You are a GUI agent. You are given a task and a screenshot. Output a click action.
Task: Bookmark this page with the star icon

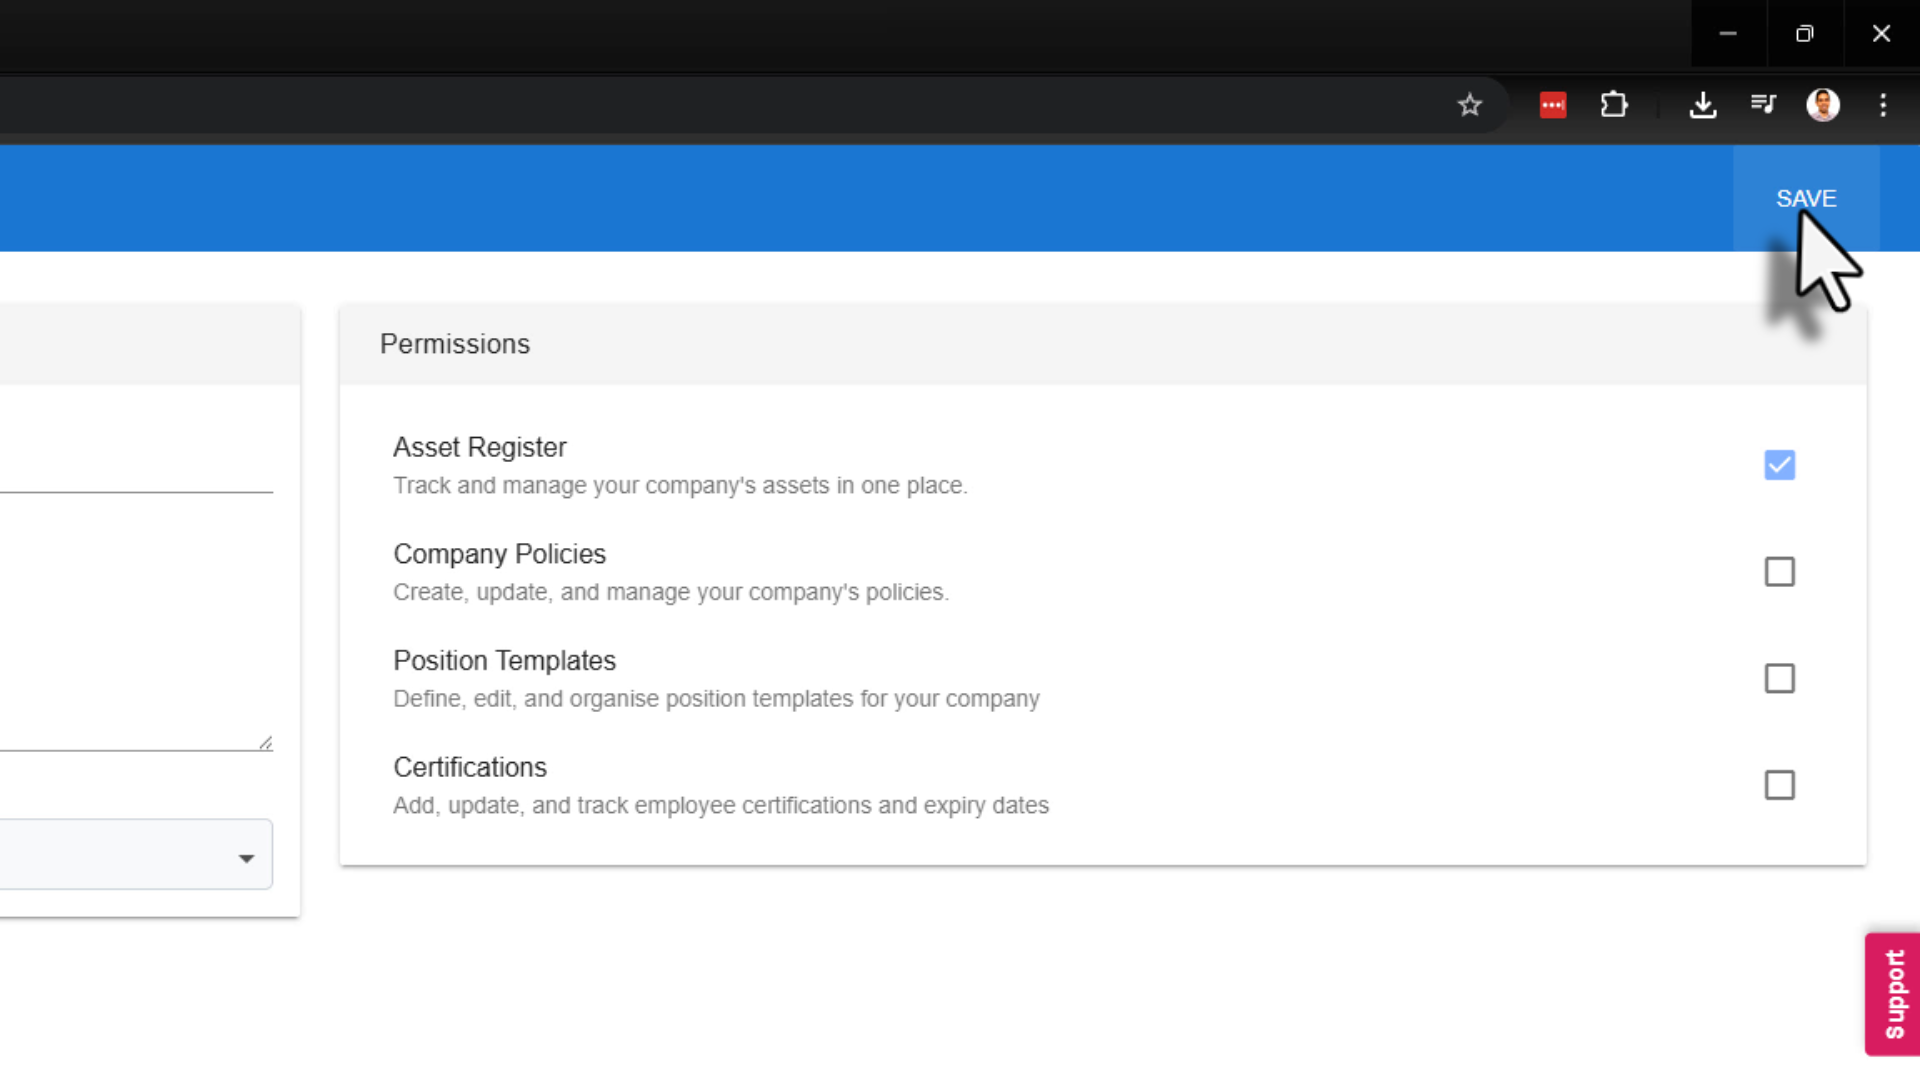1469,105
